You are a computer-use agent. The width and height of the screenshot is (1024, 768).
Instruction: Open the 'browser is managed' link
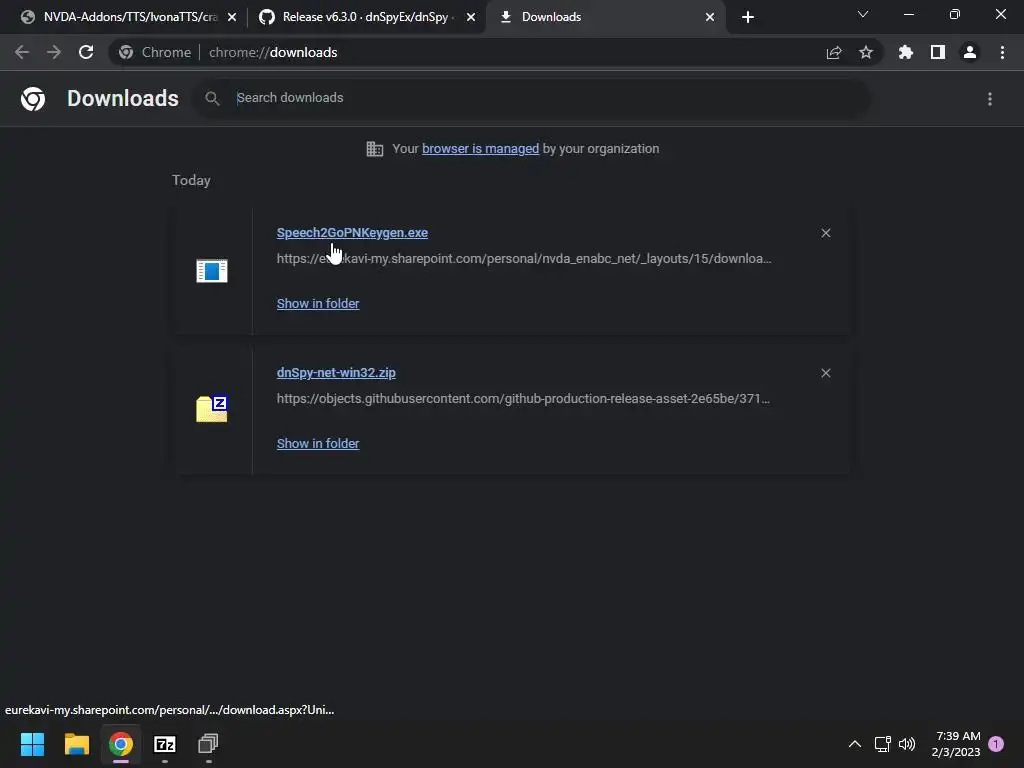[x=481, y=149]
